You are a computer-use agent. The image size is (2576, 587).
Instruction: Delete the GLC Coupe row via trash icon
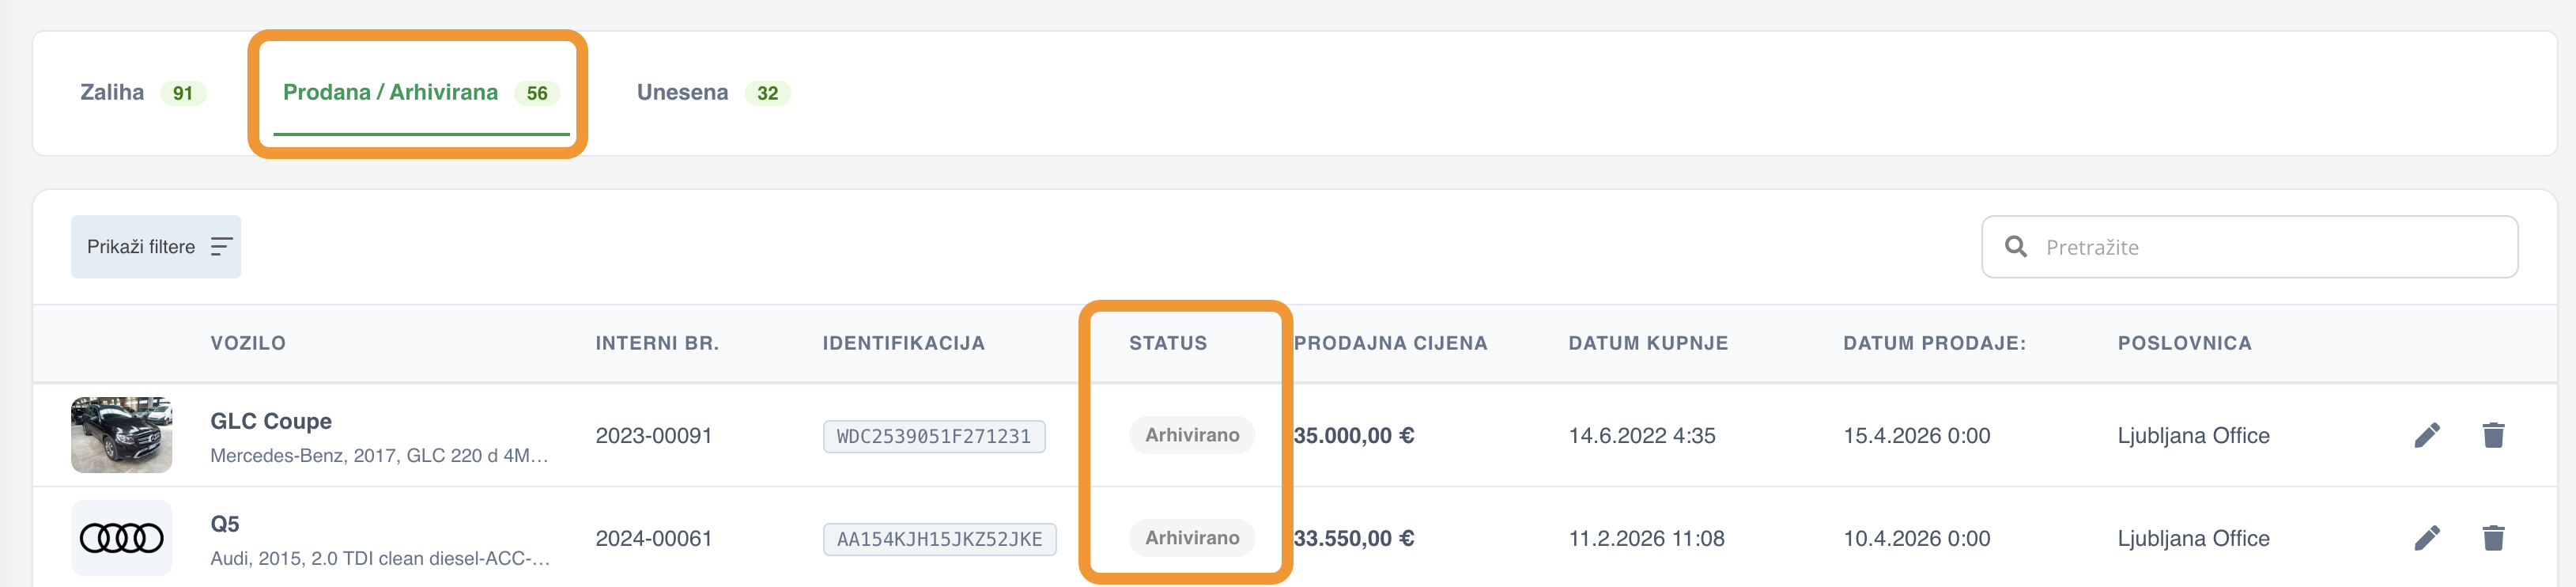[x=2493, y=435]
